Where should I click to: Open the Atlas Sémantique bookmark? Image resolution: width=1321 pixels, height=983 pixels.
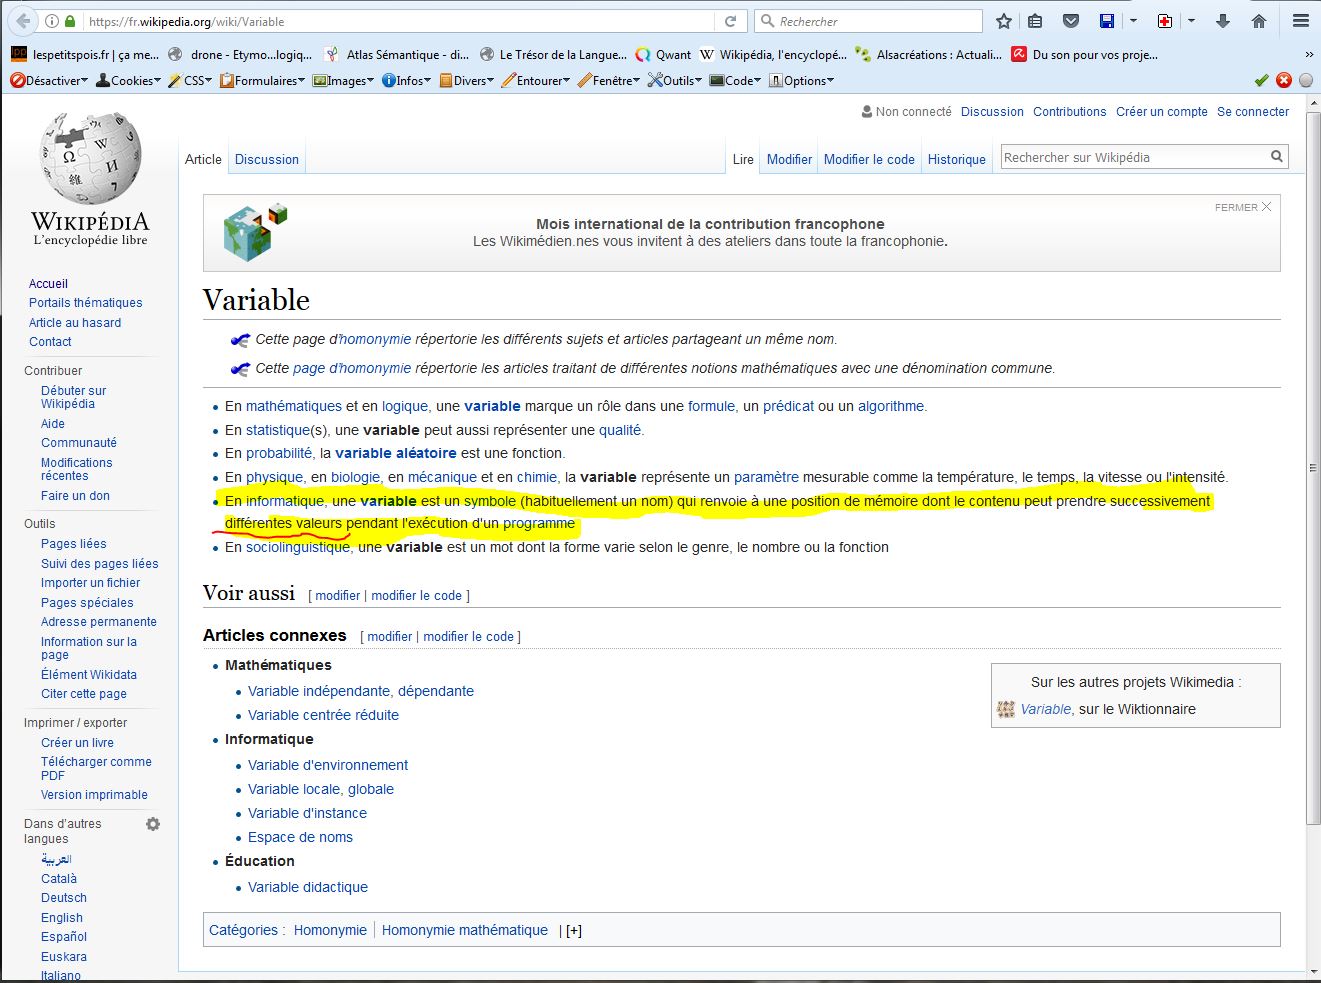[x=397, y=55]
